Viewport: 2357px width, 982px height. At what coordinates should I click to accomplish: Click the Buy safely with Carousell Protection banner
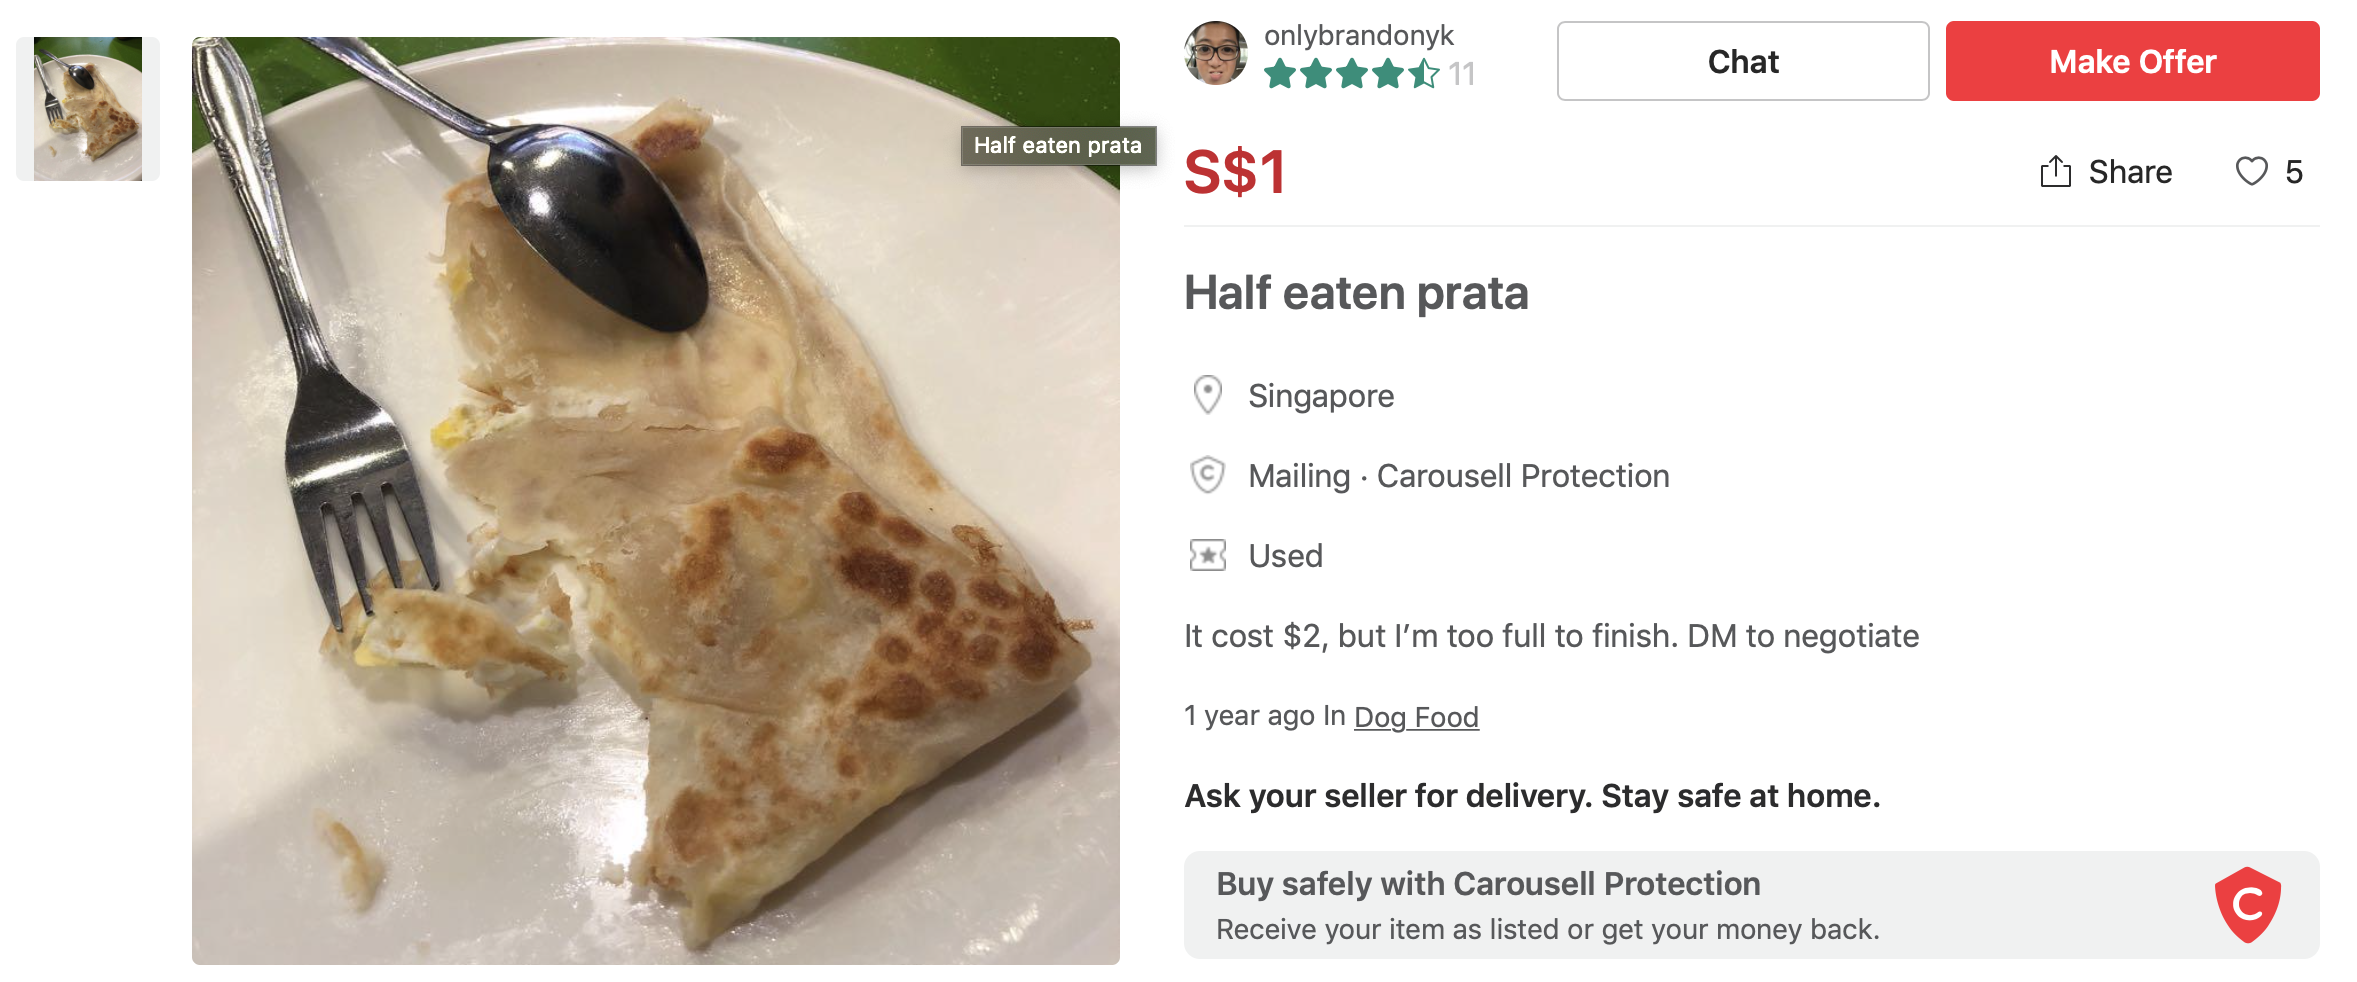pos(1650,905)
